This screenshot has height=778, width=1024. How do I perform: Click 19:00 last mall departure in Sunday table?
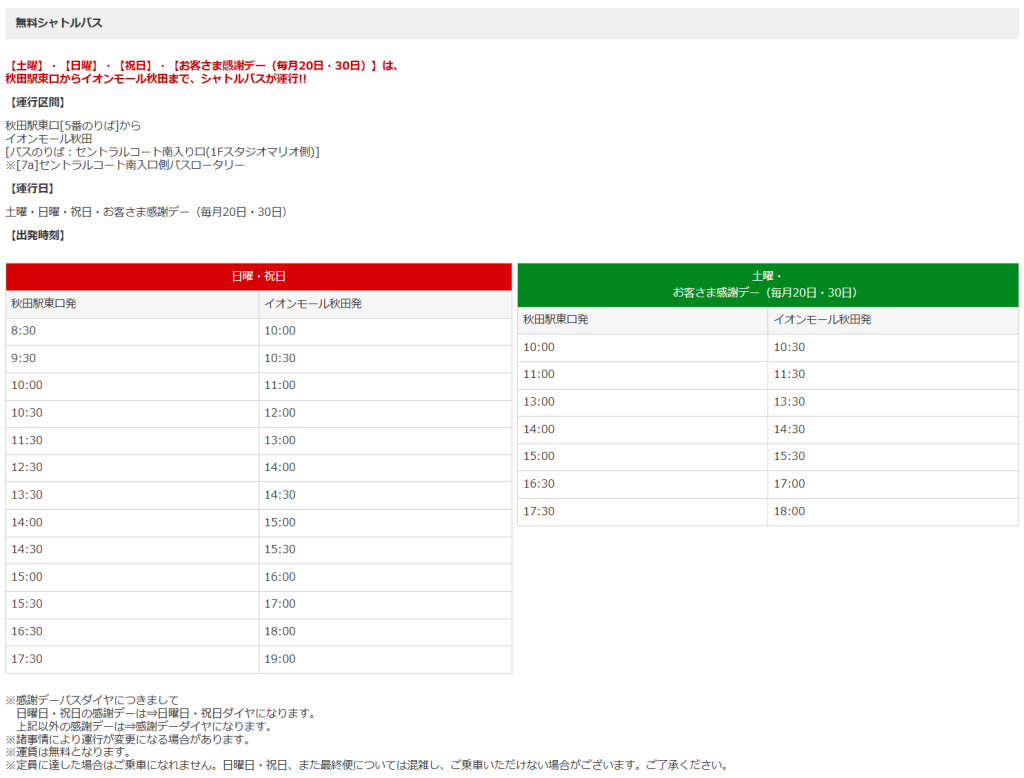tap(280, 659)
